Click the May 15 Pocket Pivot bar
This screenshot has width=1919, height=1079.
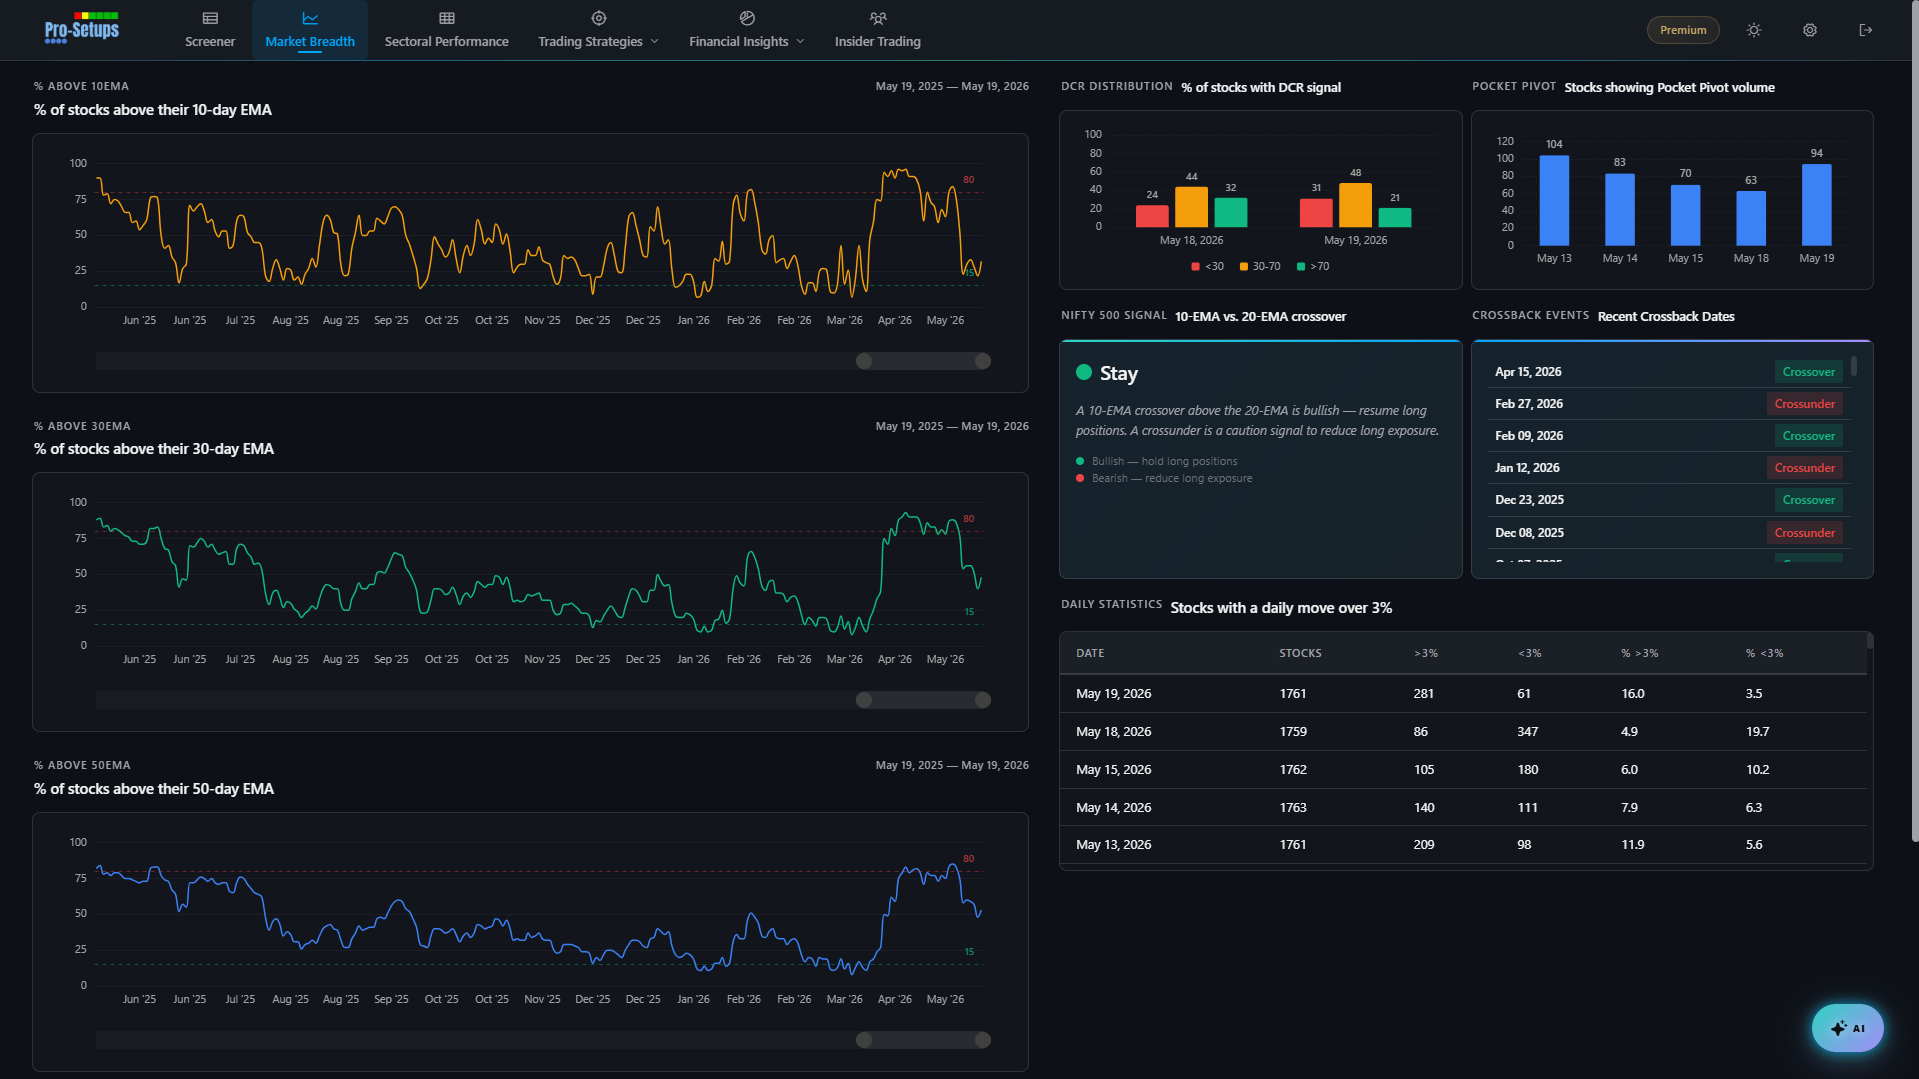coord(1685,215)
